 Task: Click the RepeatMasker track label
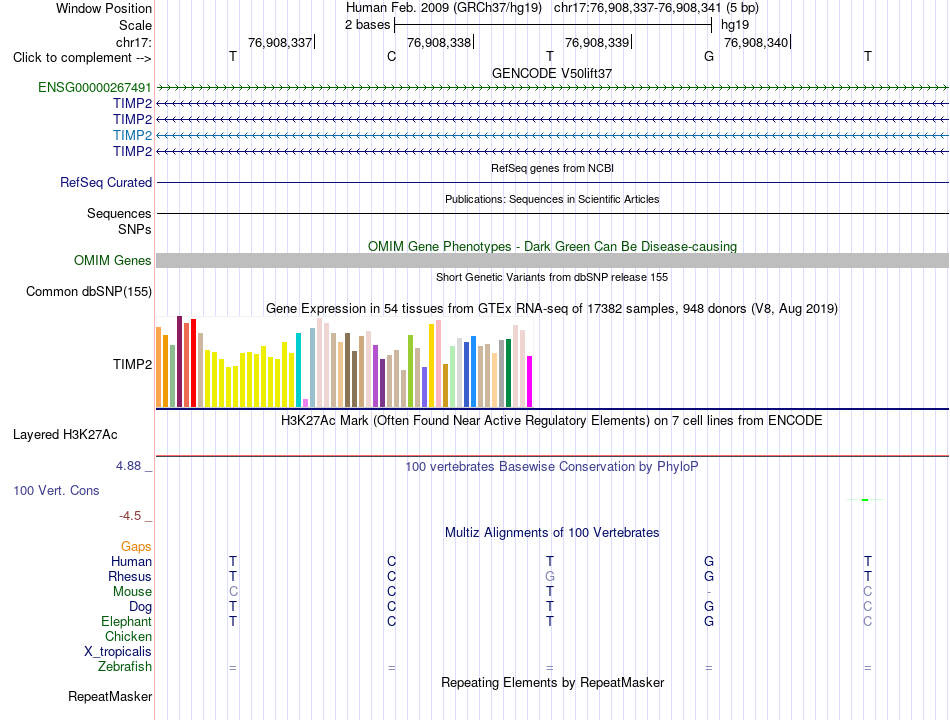click(x=110, y=696)
